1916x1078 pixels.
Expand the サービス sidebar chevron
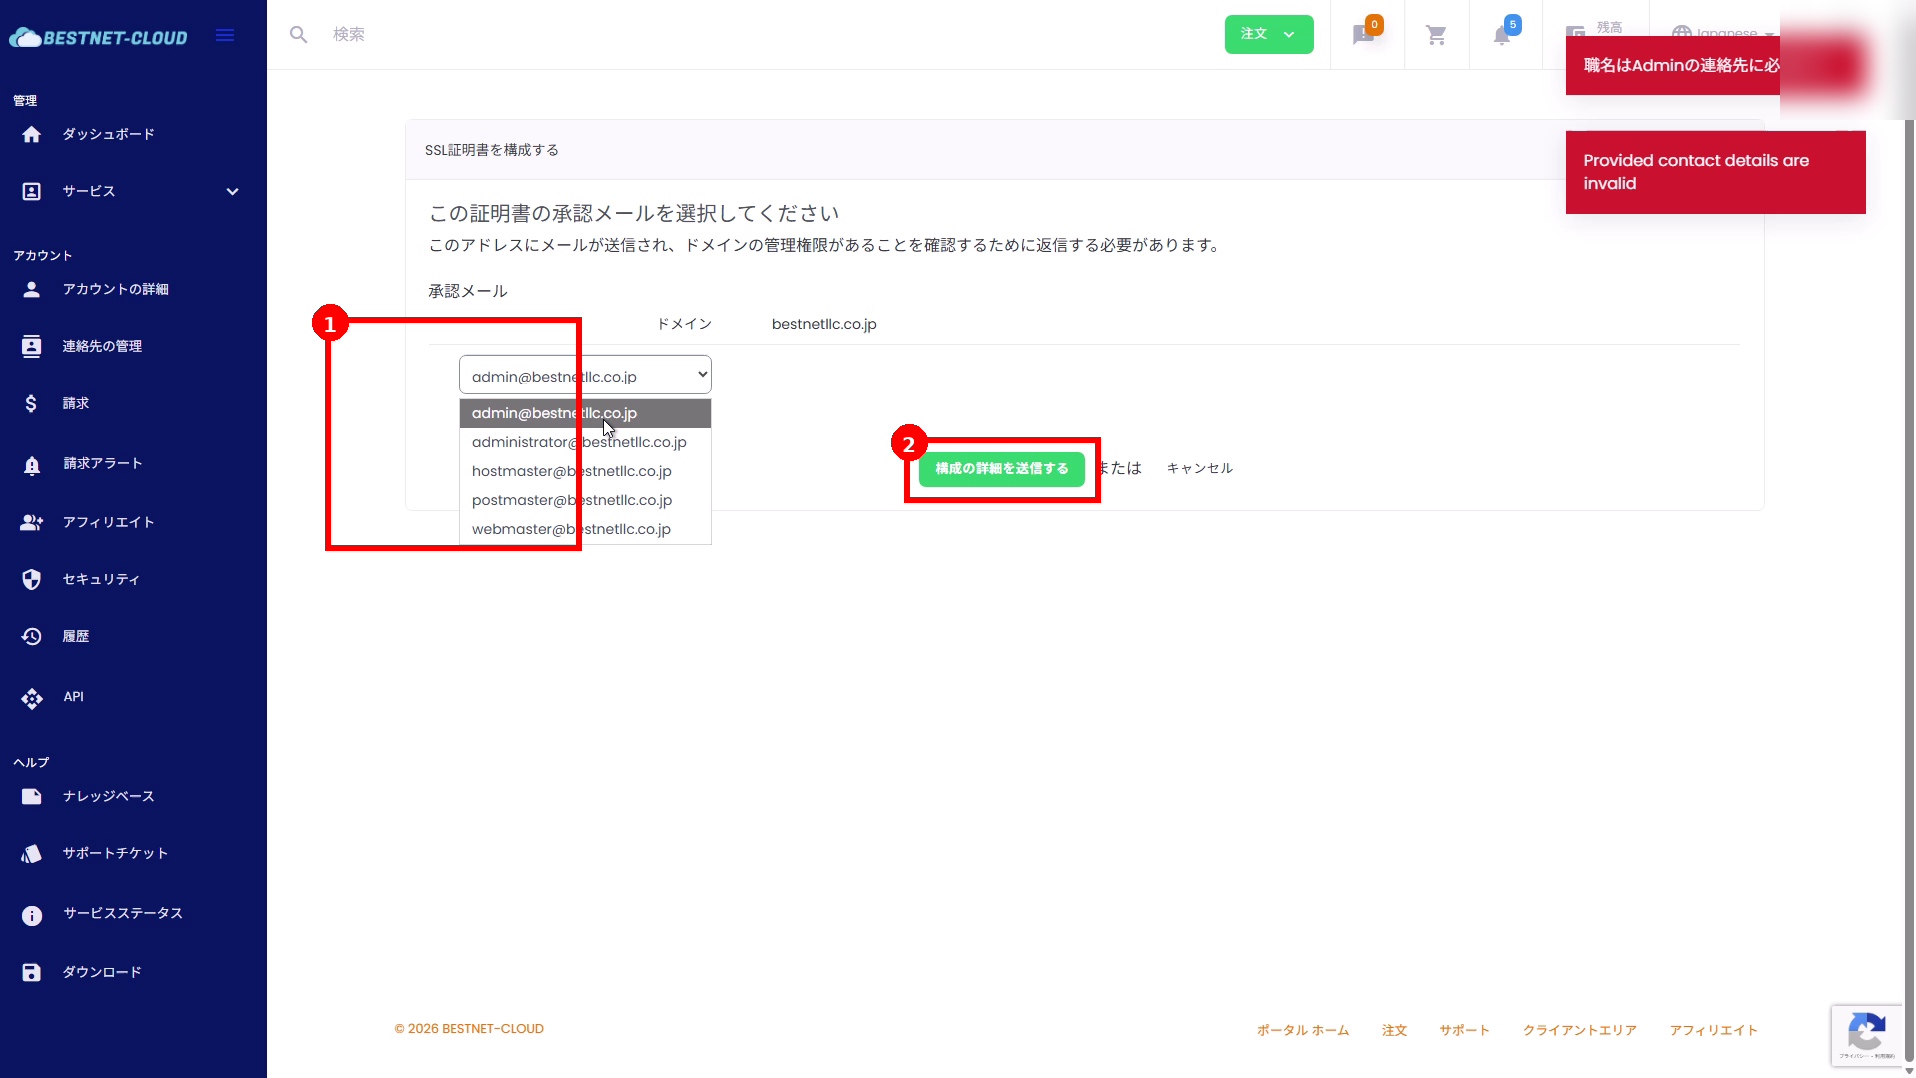point(232,192)
